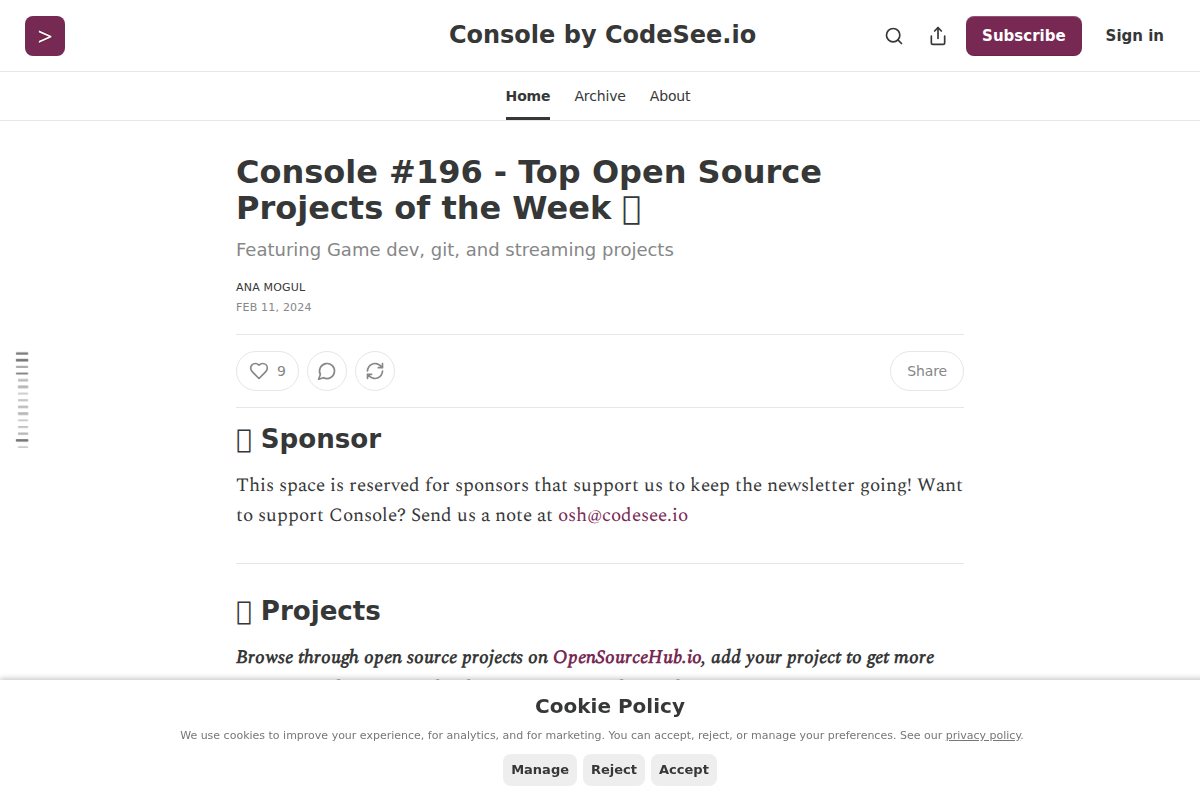Reject cookies in the banner
The image size is (1200, 800).
click(614, 770)
